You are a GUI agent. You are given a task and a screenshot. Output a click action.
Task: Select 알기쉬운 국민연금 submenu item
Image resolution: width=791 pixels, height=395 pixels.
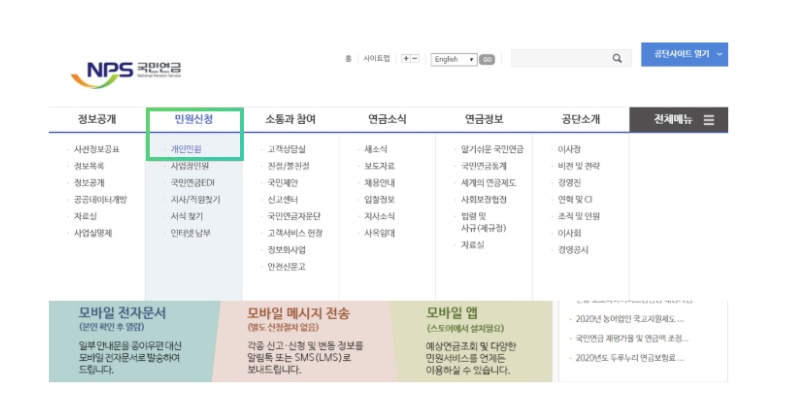point(492,149)
